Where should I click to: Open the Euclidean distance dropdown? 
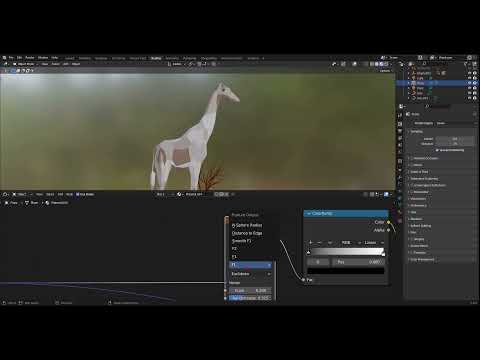click(x=250, y=274)
